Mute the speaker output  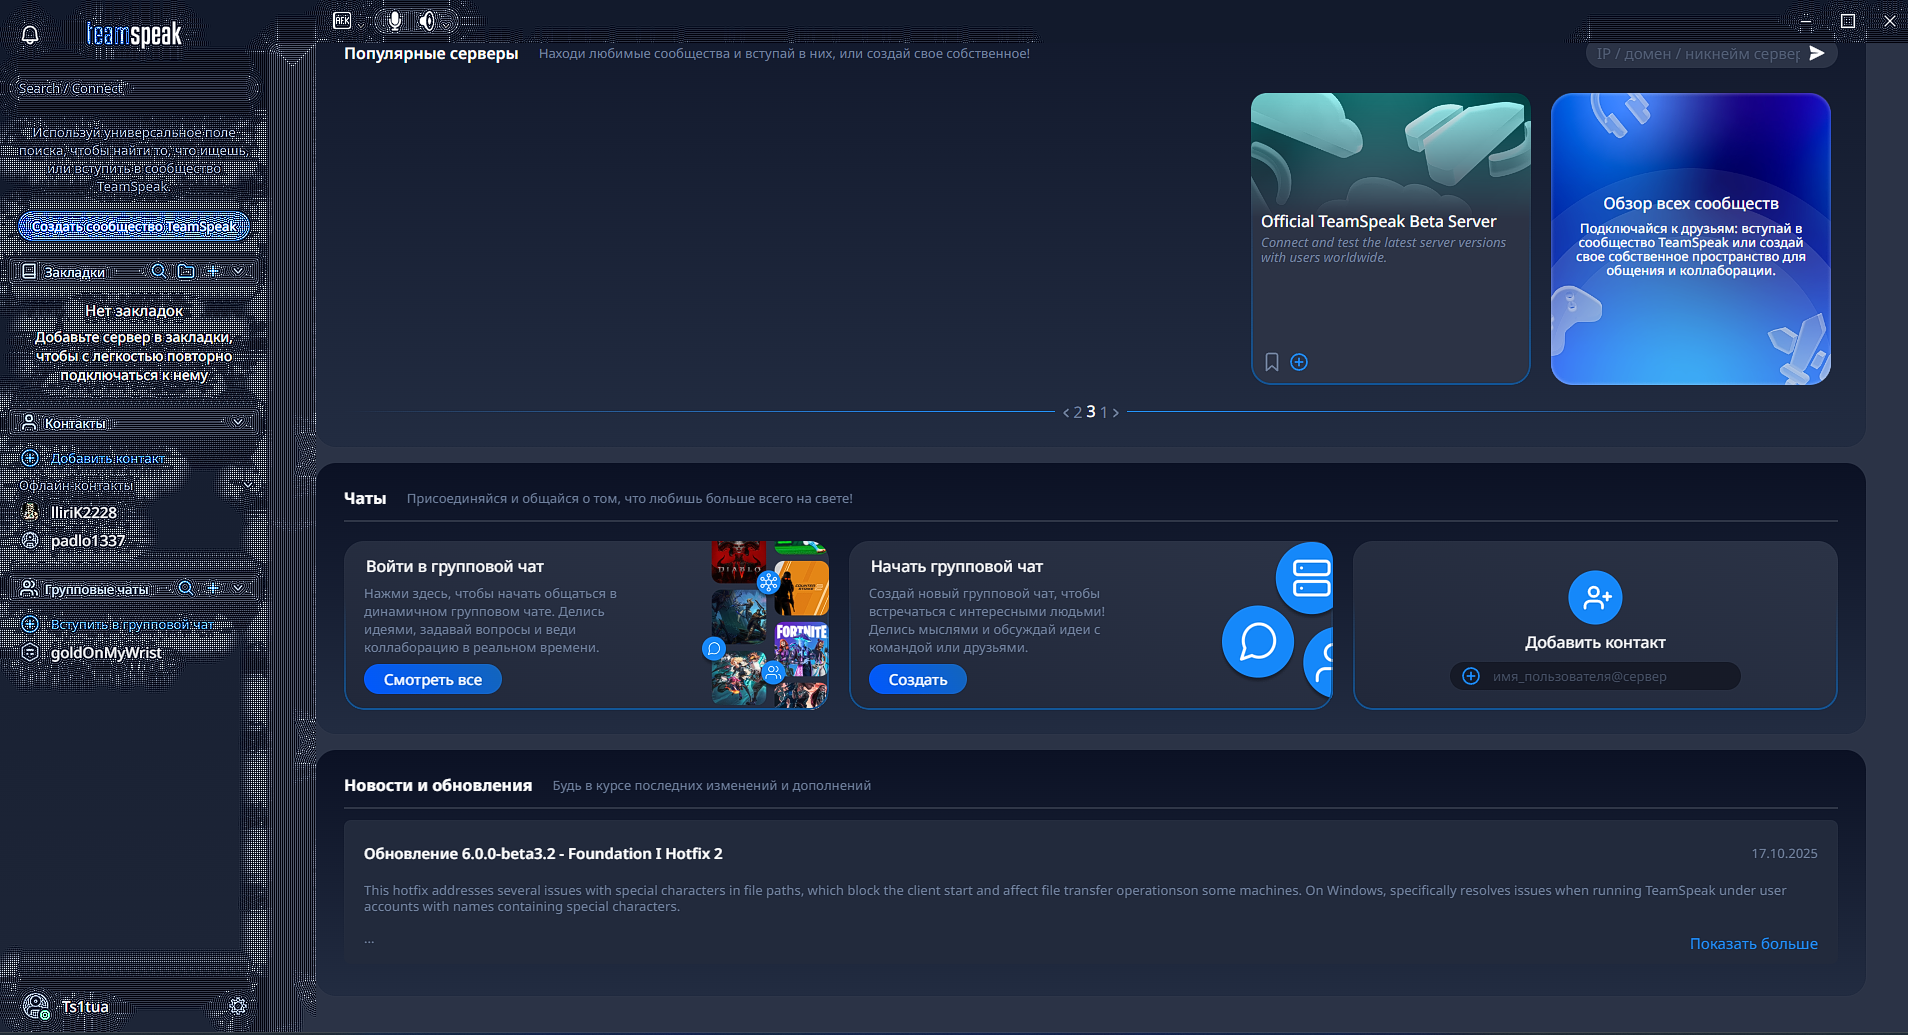tap(427, 20)
